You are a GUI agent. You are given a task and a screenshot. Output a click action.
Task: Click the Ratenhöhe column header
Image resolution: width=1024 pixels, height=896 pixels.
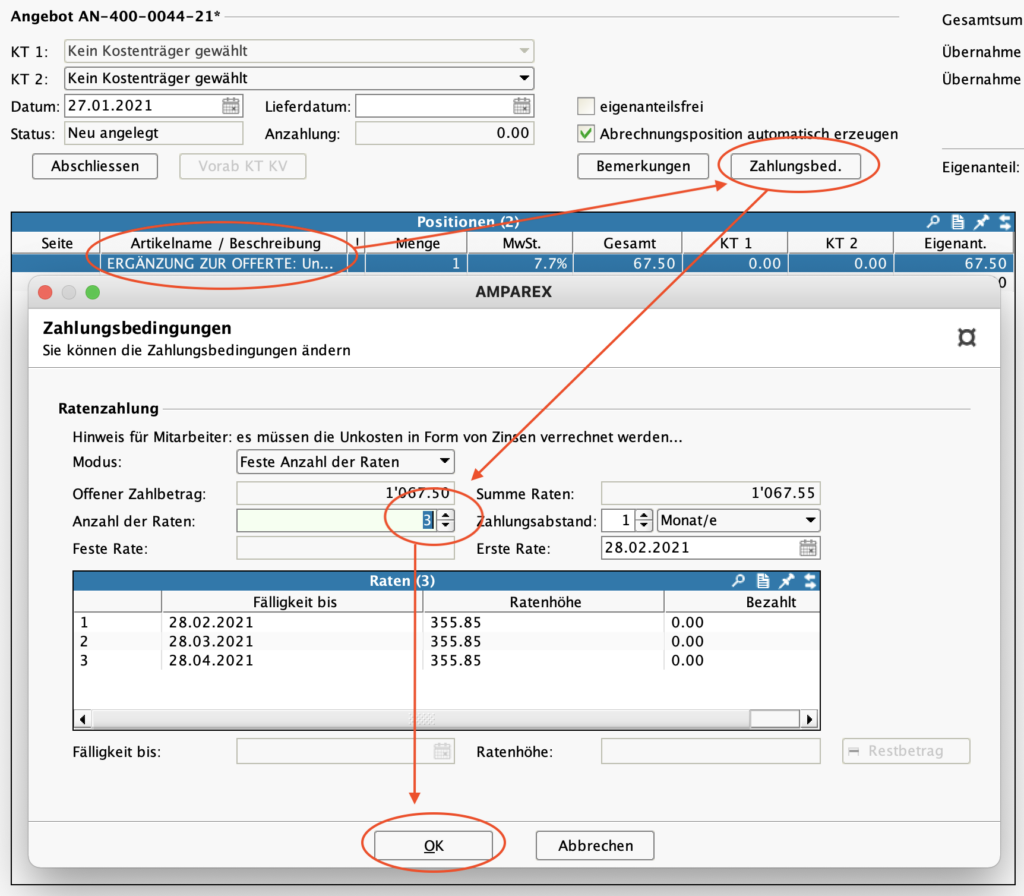pyautogui.click(x=543, y=602)
